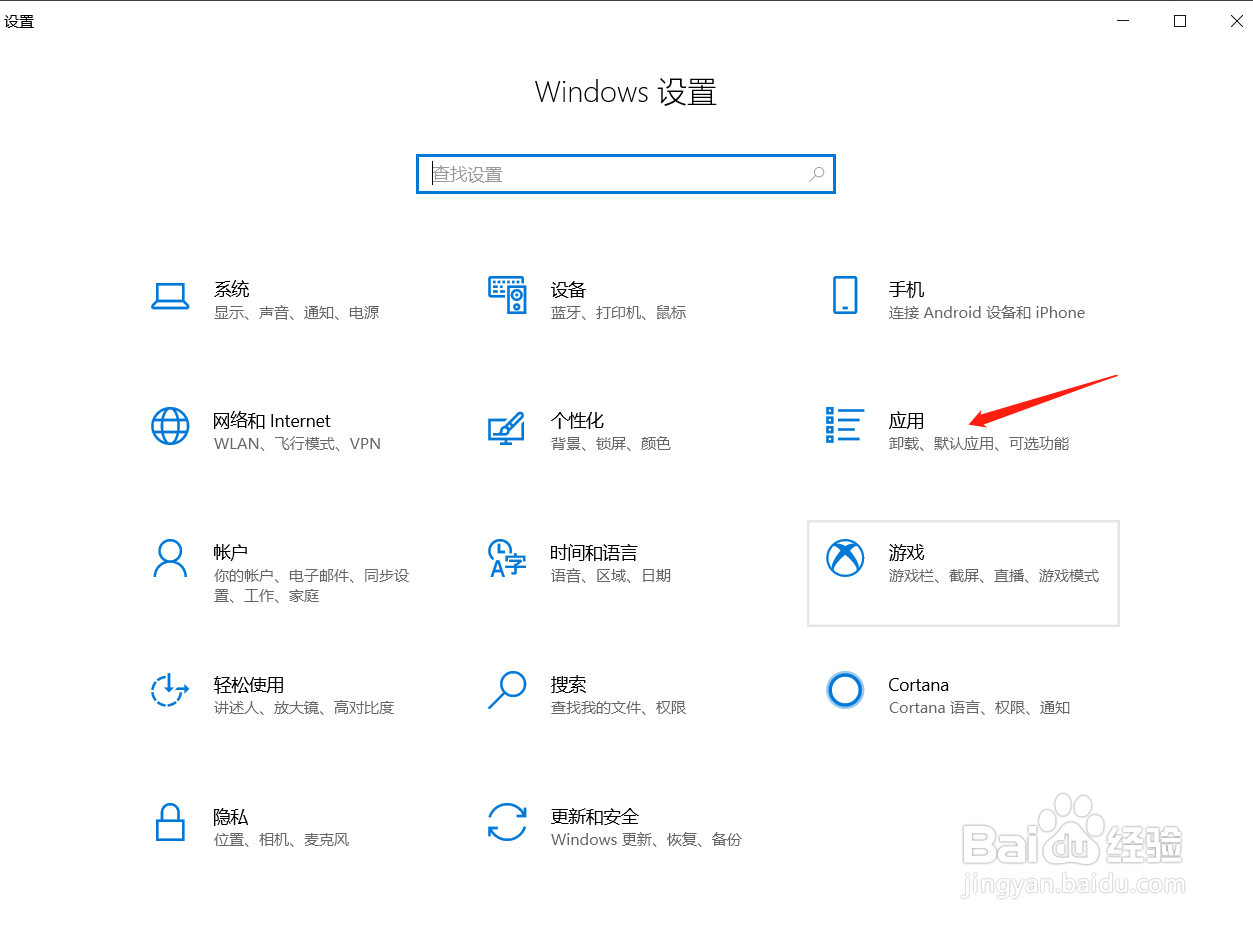Open the 帐户 (Accounts) person icon
This screenshot has height=927, width=1253.
170,560
